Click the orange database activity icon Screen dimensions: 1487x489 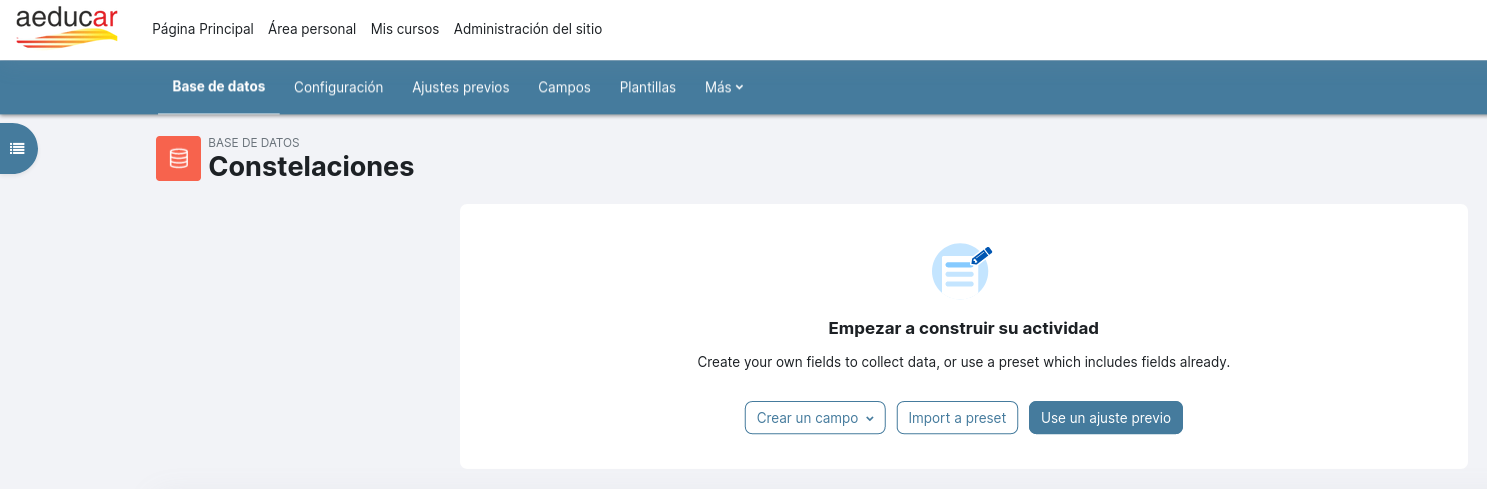(179, 158)
